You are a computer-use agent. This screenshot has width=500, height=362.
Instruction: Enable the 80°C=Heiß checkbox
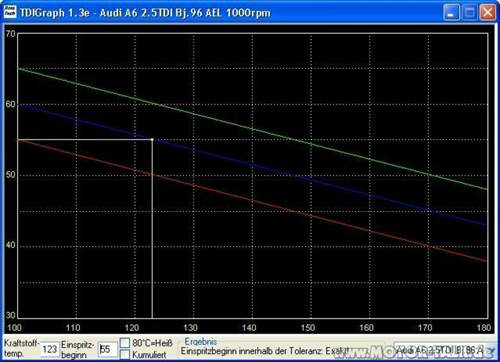pyautogui.click(x=125, y=343)
